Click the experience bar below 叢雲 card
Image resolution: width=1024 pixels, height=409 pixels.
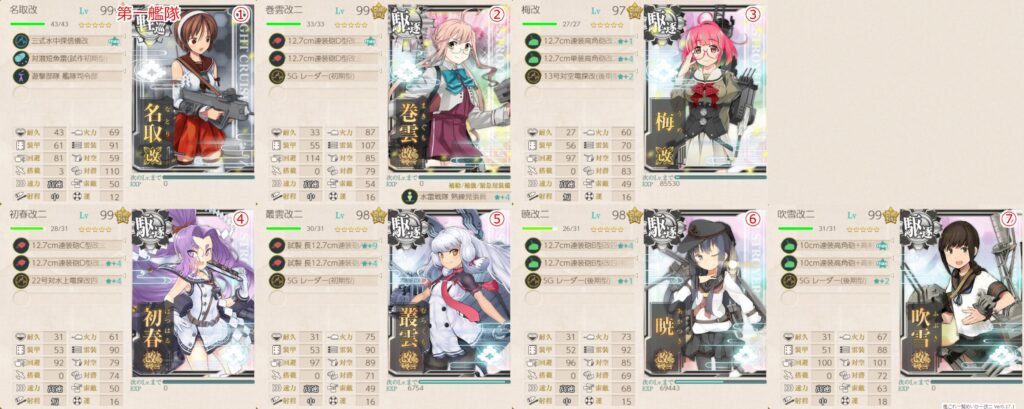464,381
